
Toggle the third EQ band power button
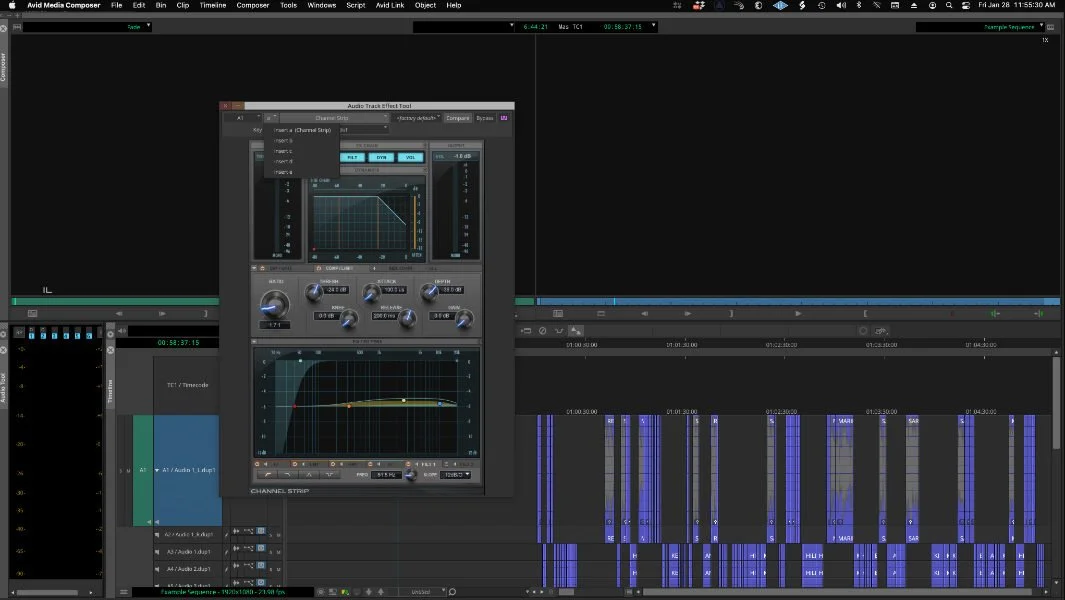tap(333, 464)
